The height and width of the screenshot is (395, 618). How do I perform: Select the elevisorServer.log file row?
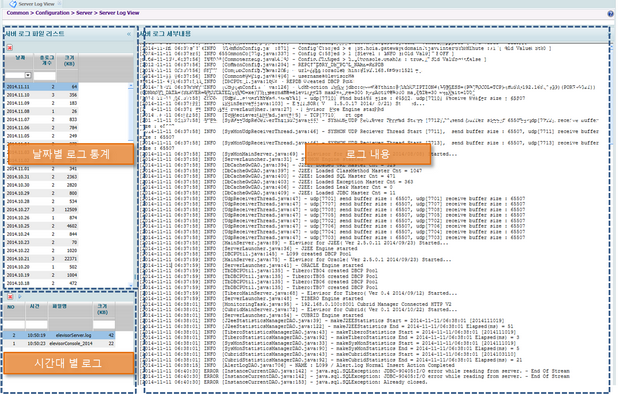59,335
